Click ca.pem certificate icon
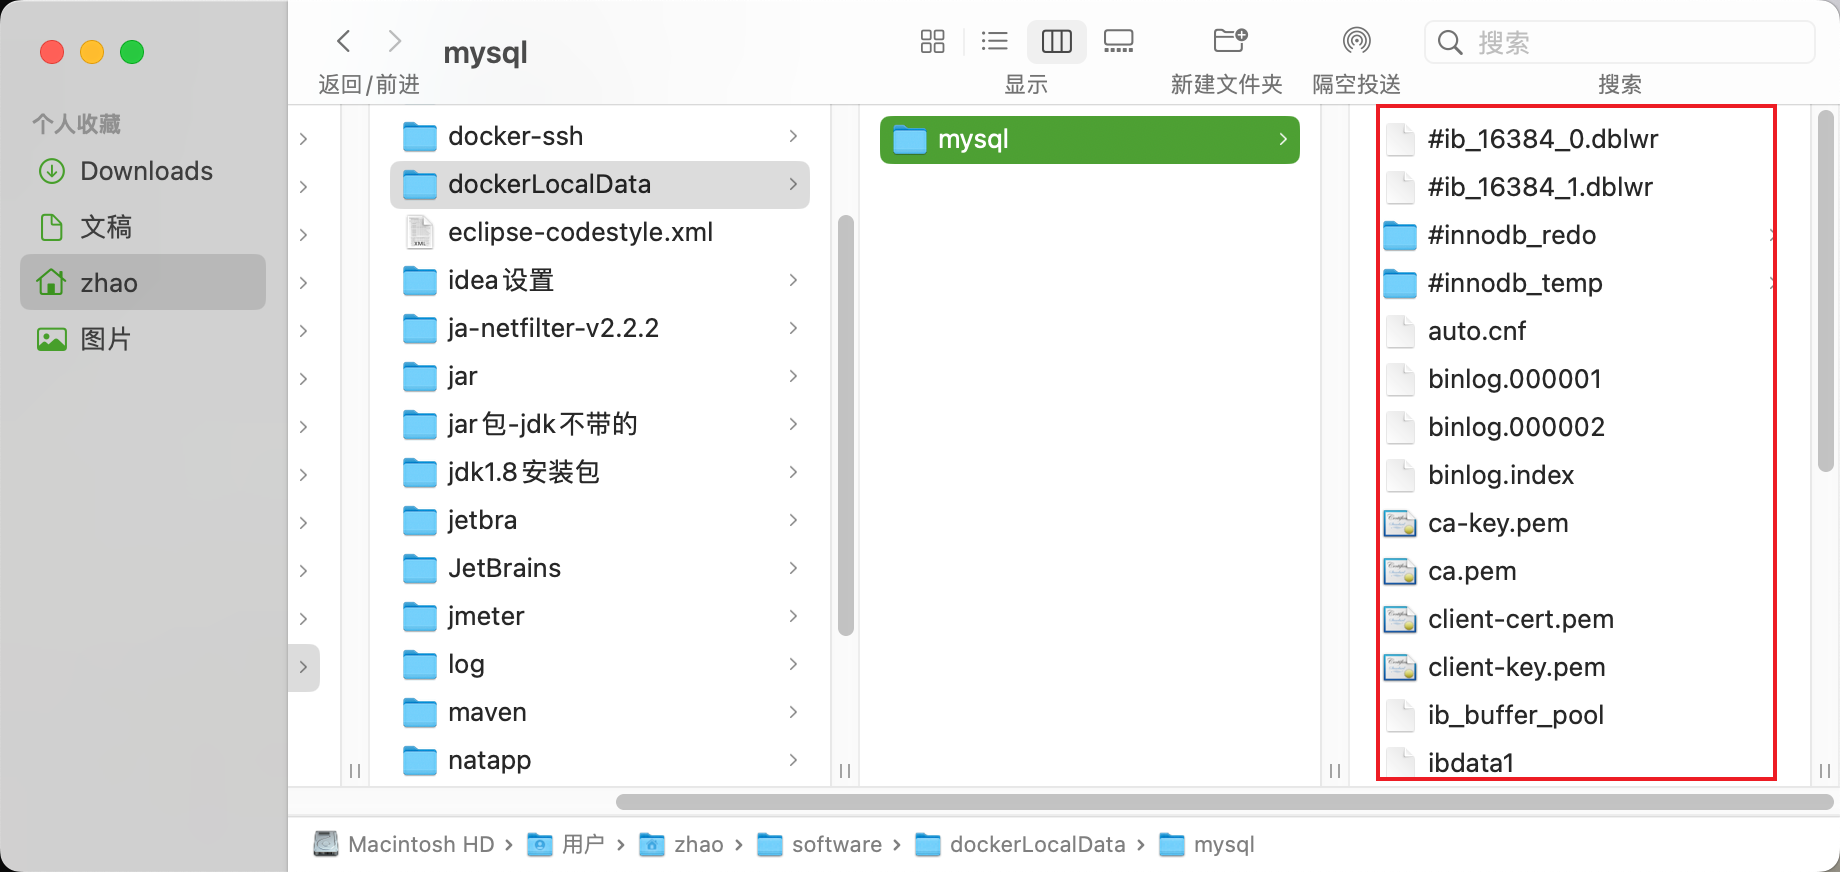Screen dimensions: 1840x872 (1400, 571)
